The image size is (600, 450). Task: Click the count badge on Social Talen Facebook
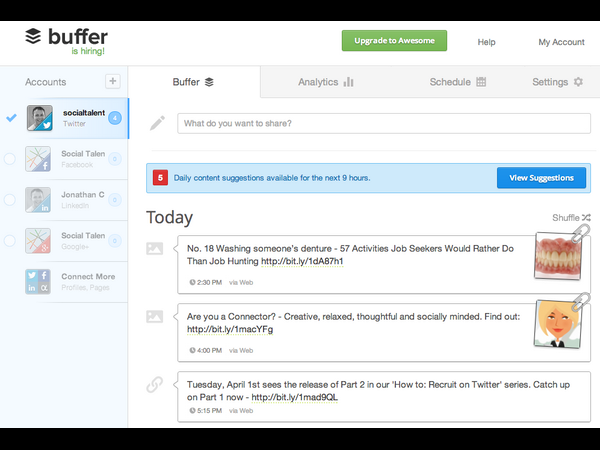115,159
